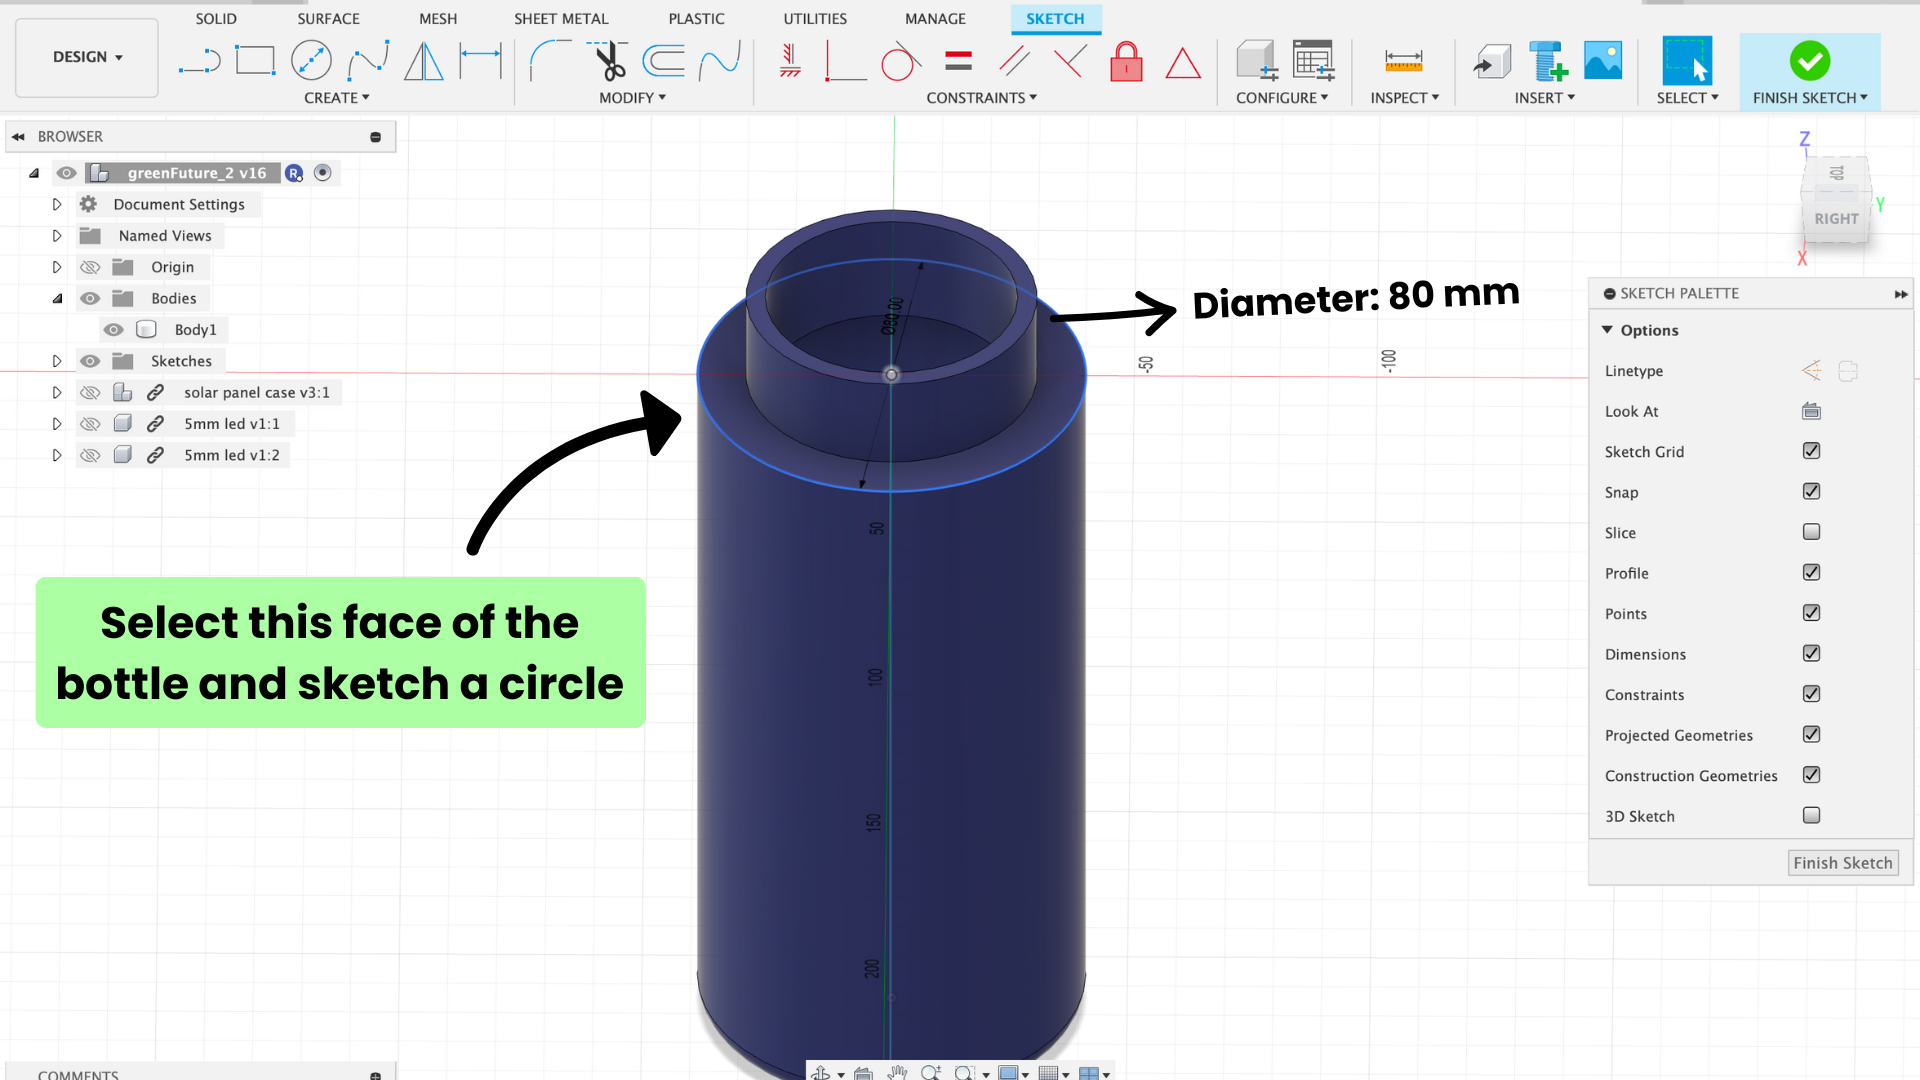Toggle the Dimensions checkbox
The image size is (1920, 1080).
point(1811,653)
